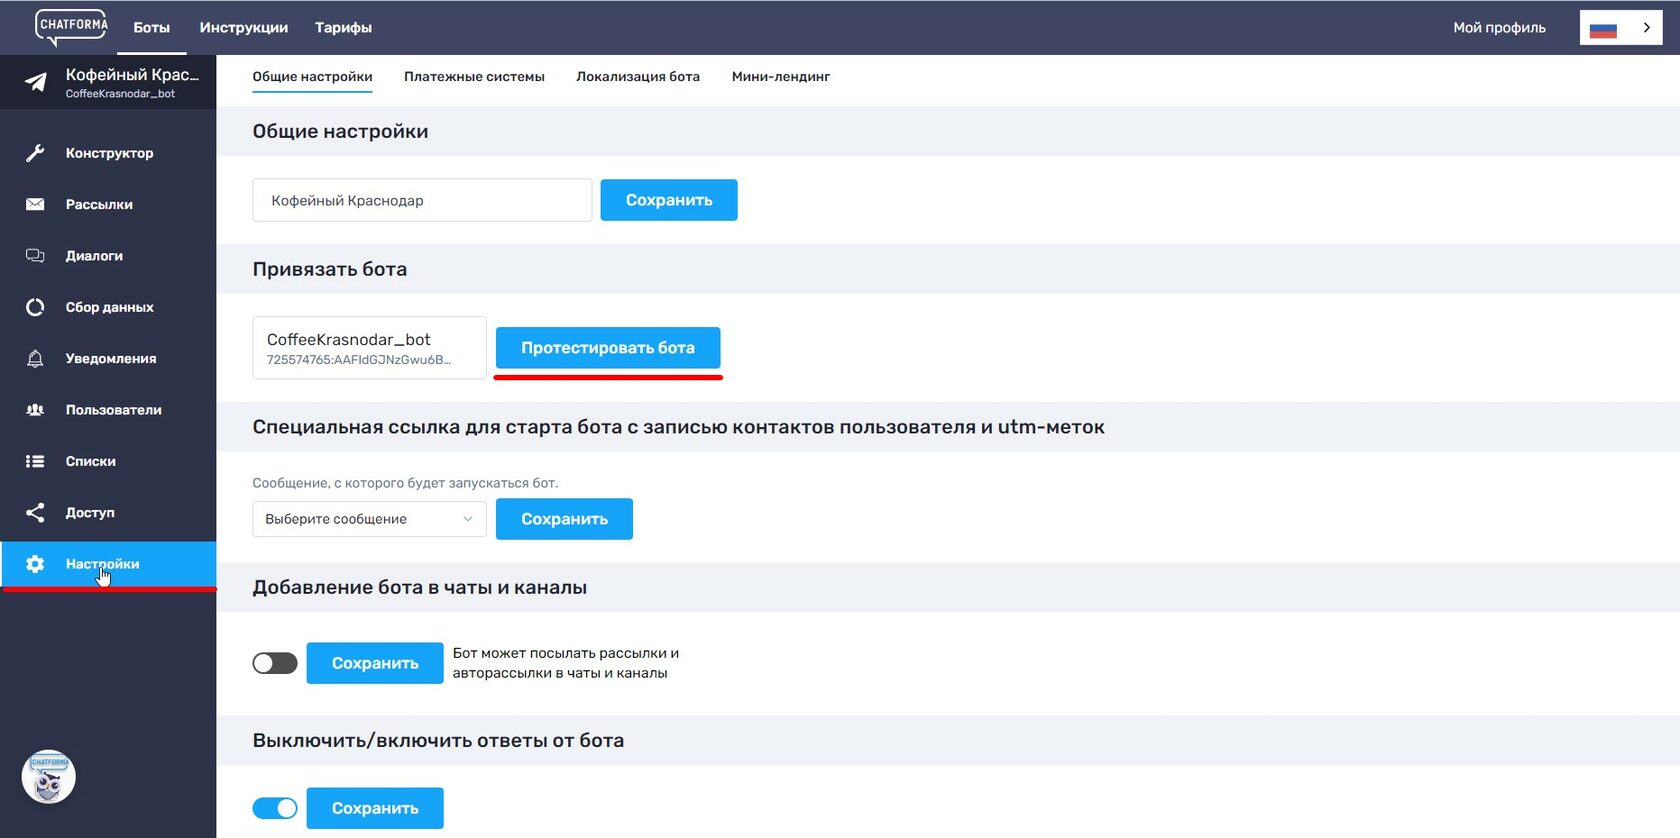Open Сбор данных sidebar item
This screenshot has width=1680, height=838.
pos(108,307)
